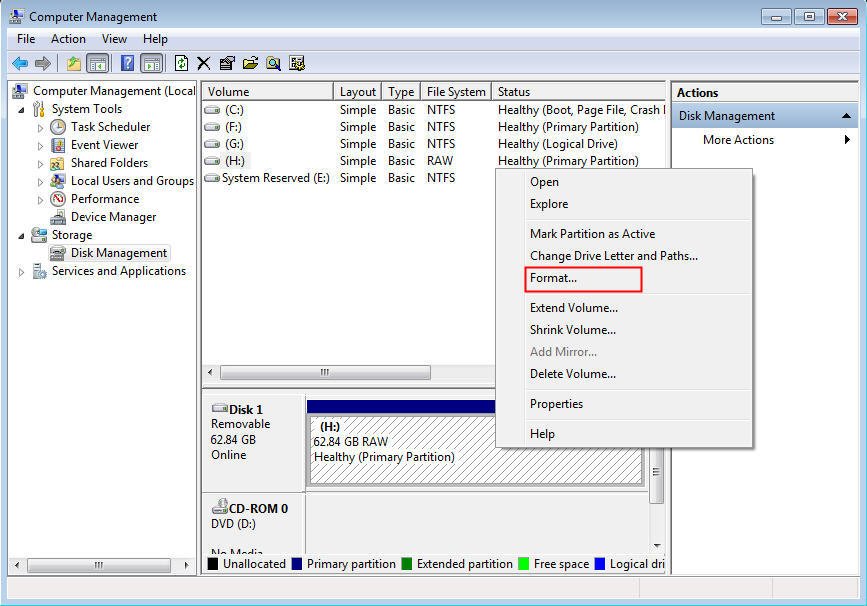Select the (G:) volume row

[x=434, y=144]
